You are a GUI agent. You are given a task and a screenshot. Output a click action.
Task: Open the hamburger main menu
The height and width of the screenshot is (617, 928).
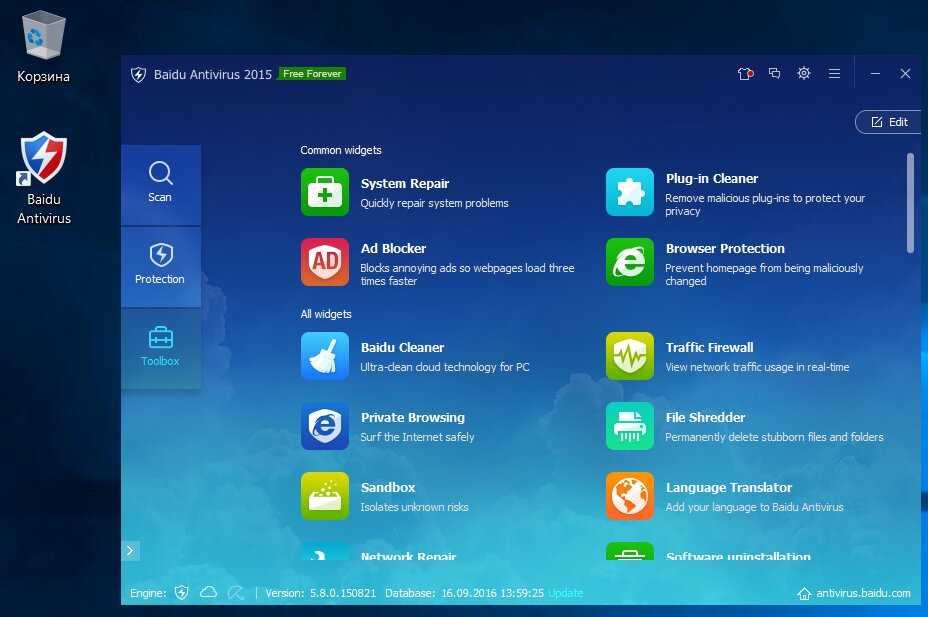click(x=834, y=73)
